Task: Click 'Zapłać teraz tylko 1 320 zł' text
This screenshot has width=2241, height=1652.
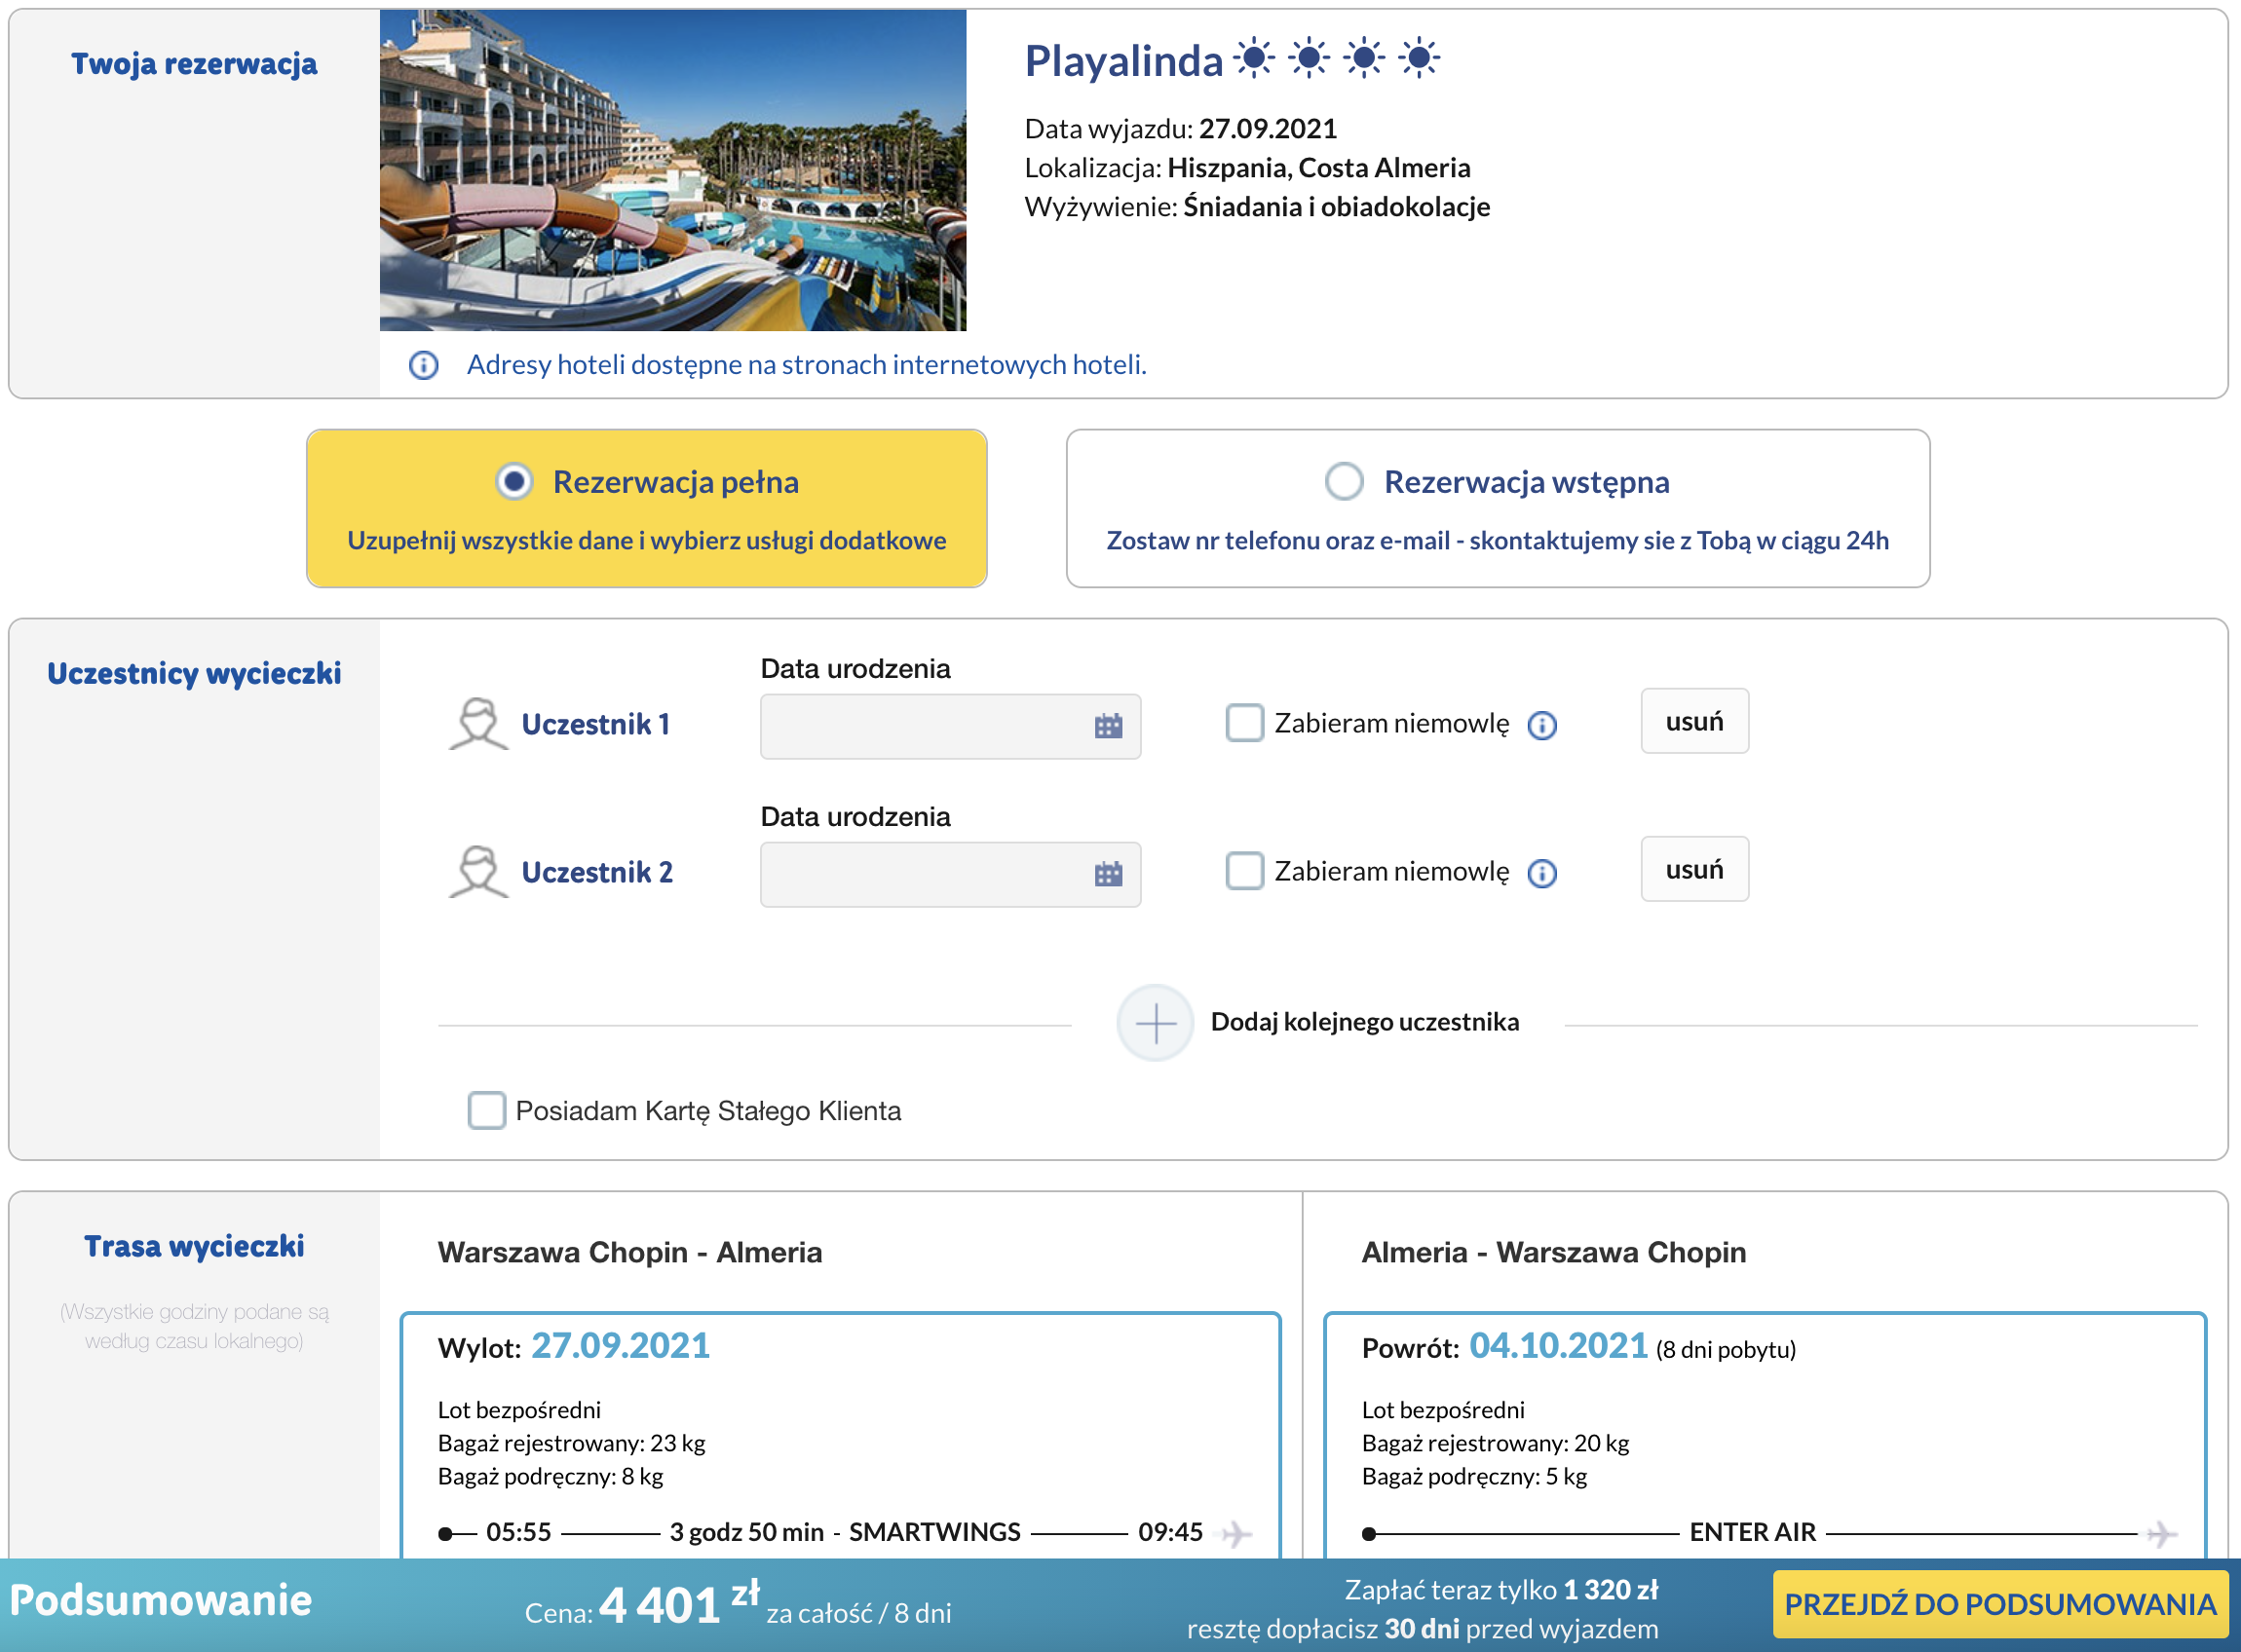Action: [1501, 1590]
